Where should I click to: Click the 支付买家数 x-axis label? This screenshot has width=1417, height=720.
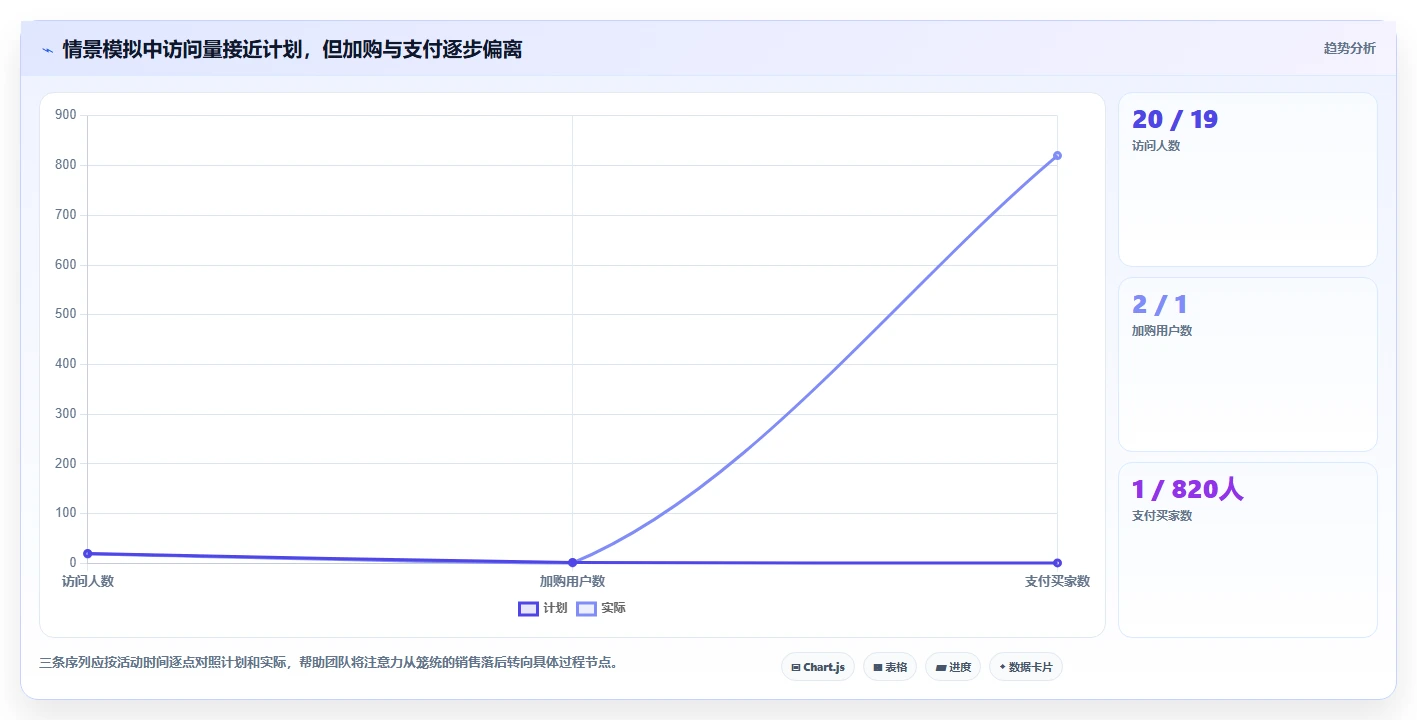coord(1057,581)
